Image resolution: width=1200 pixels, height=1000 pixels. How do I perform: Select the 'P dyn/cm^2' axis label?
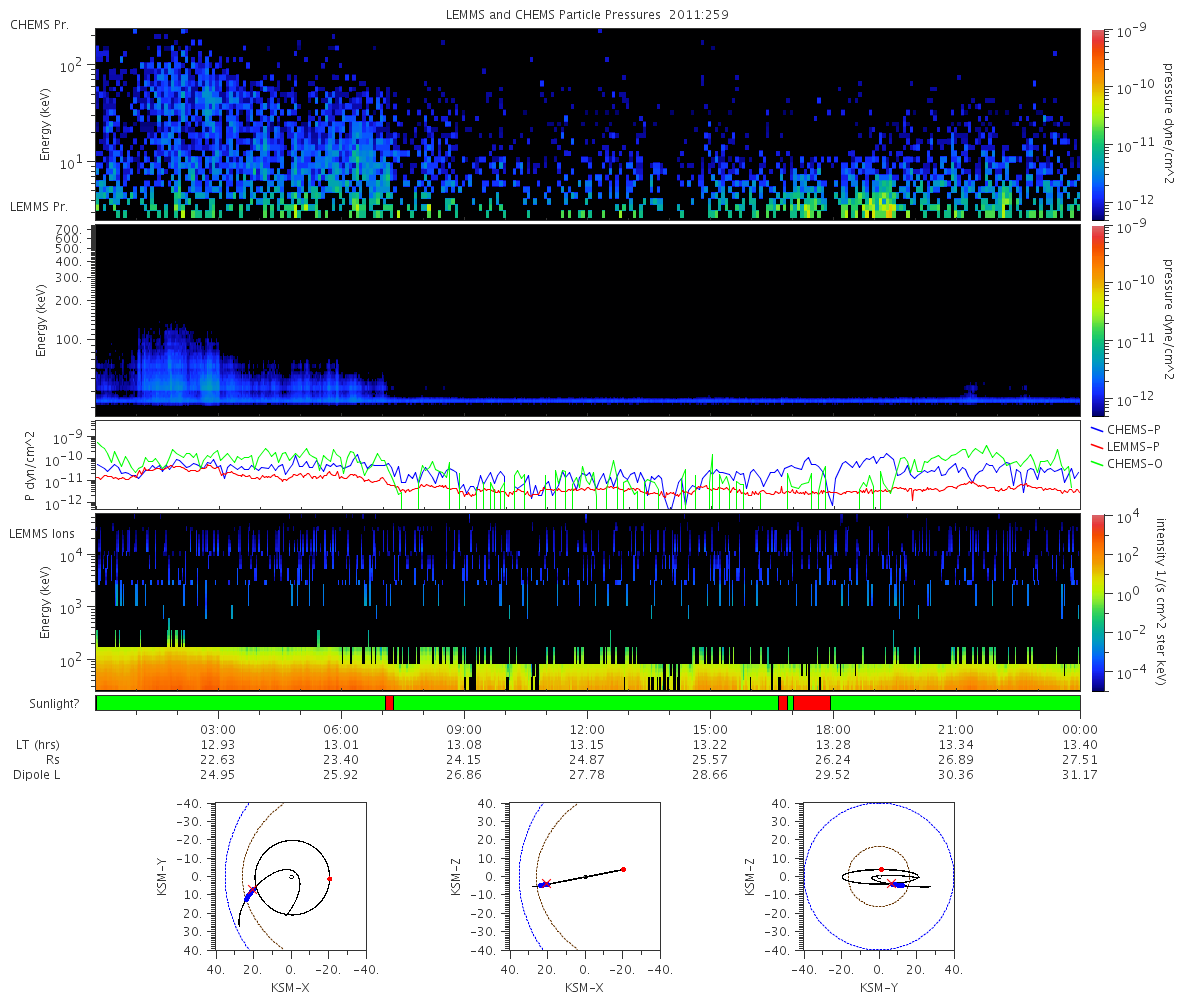pyautogui.click(x=31, y=466)
